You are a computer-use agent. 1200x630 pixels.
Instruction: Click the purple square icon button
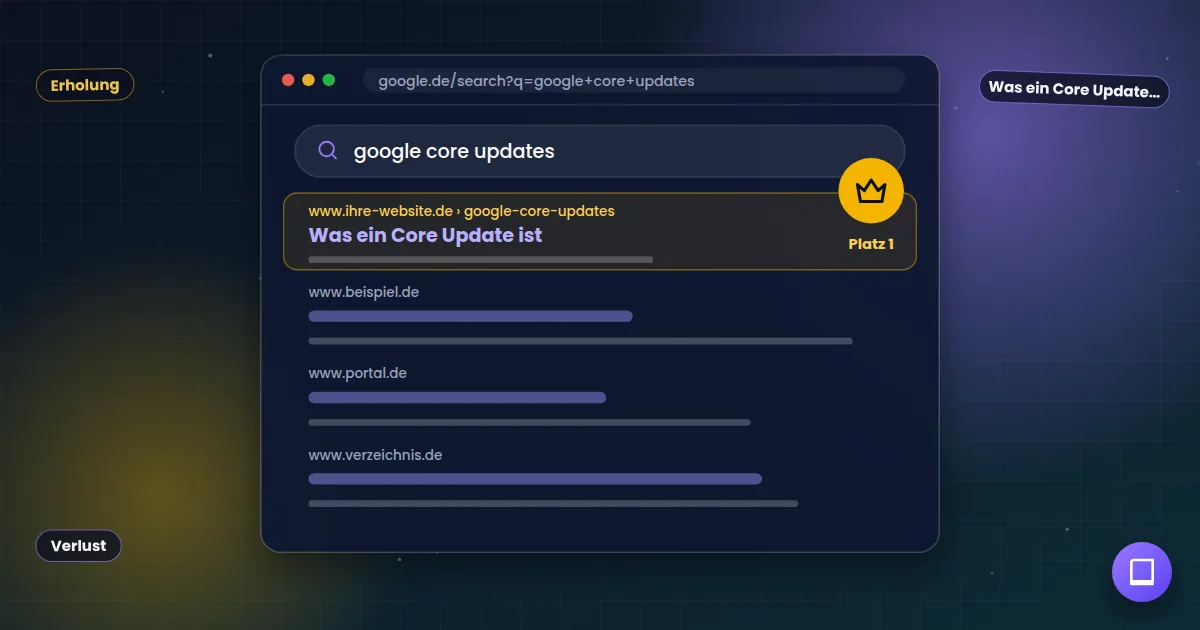[1141, 572]
